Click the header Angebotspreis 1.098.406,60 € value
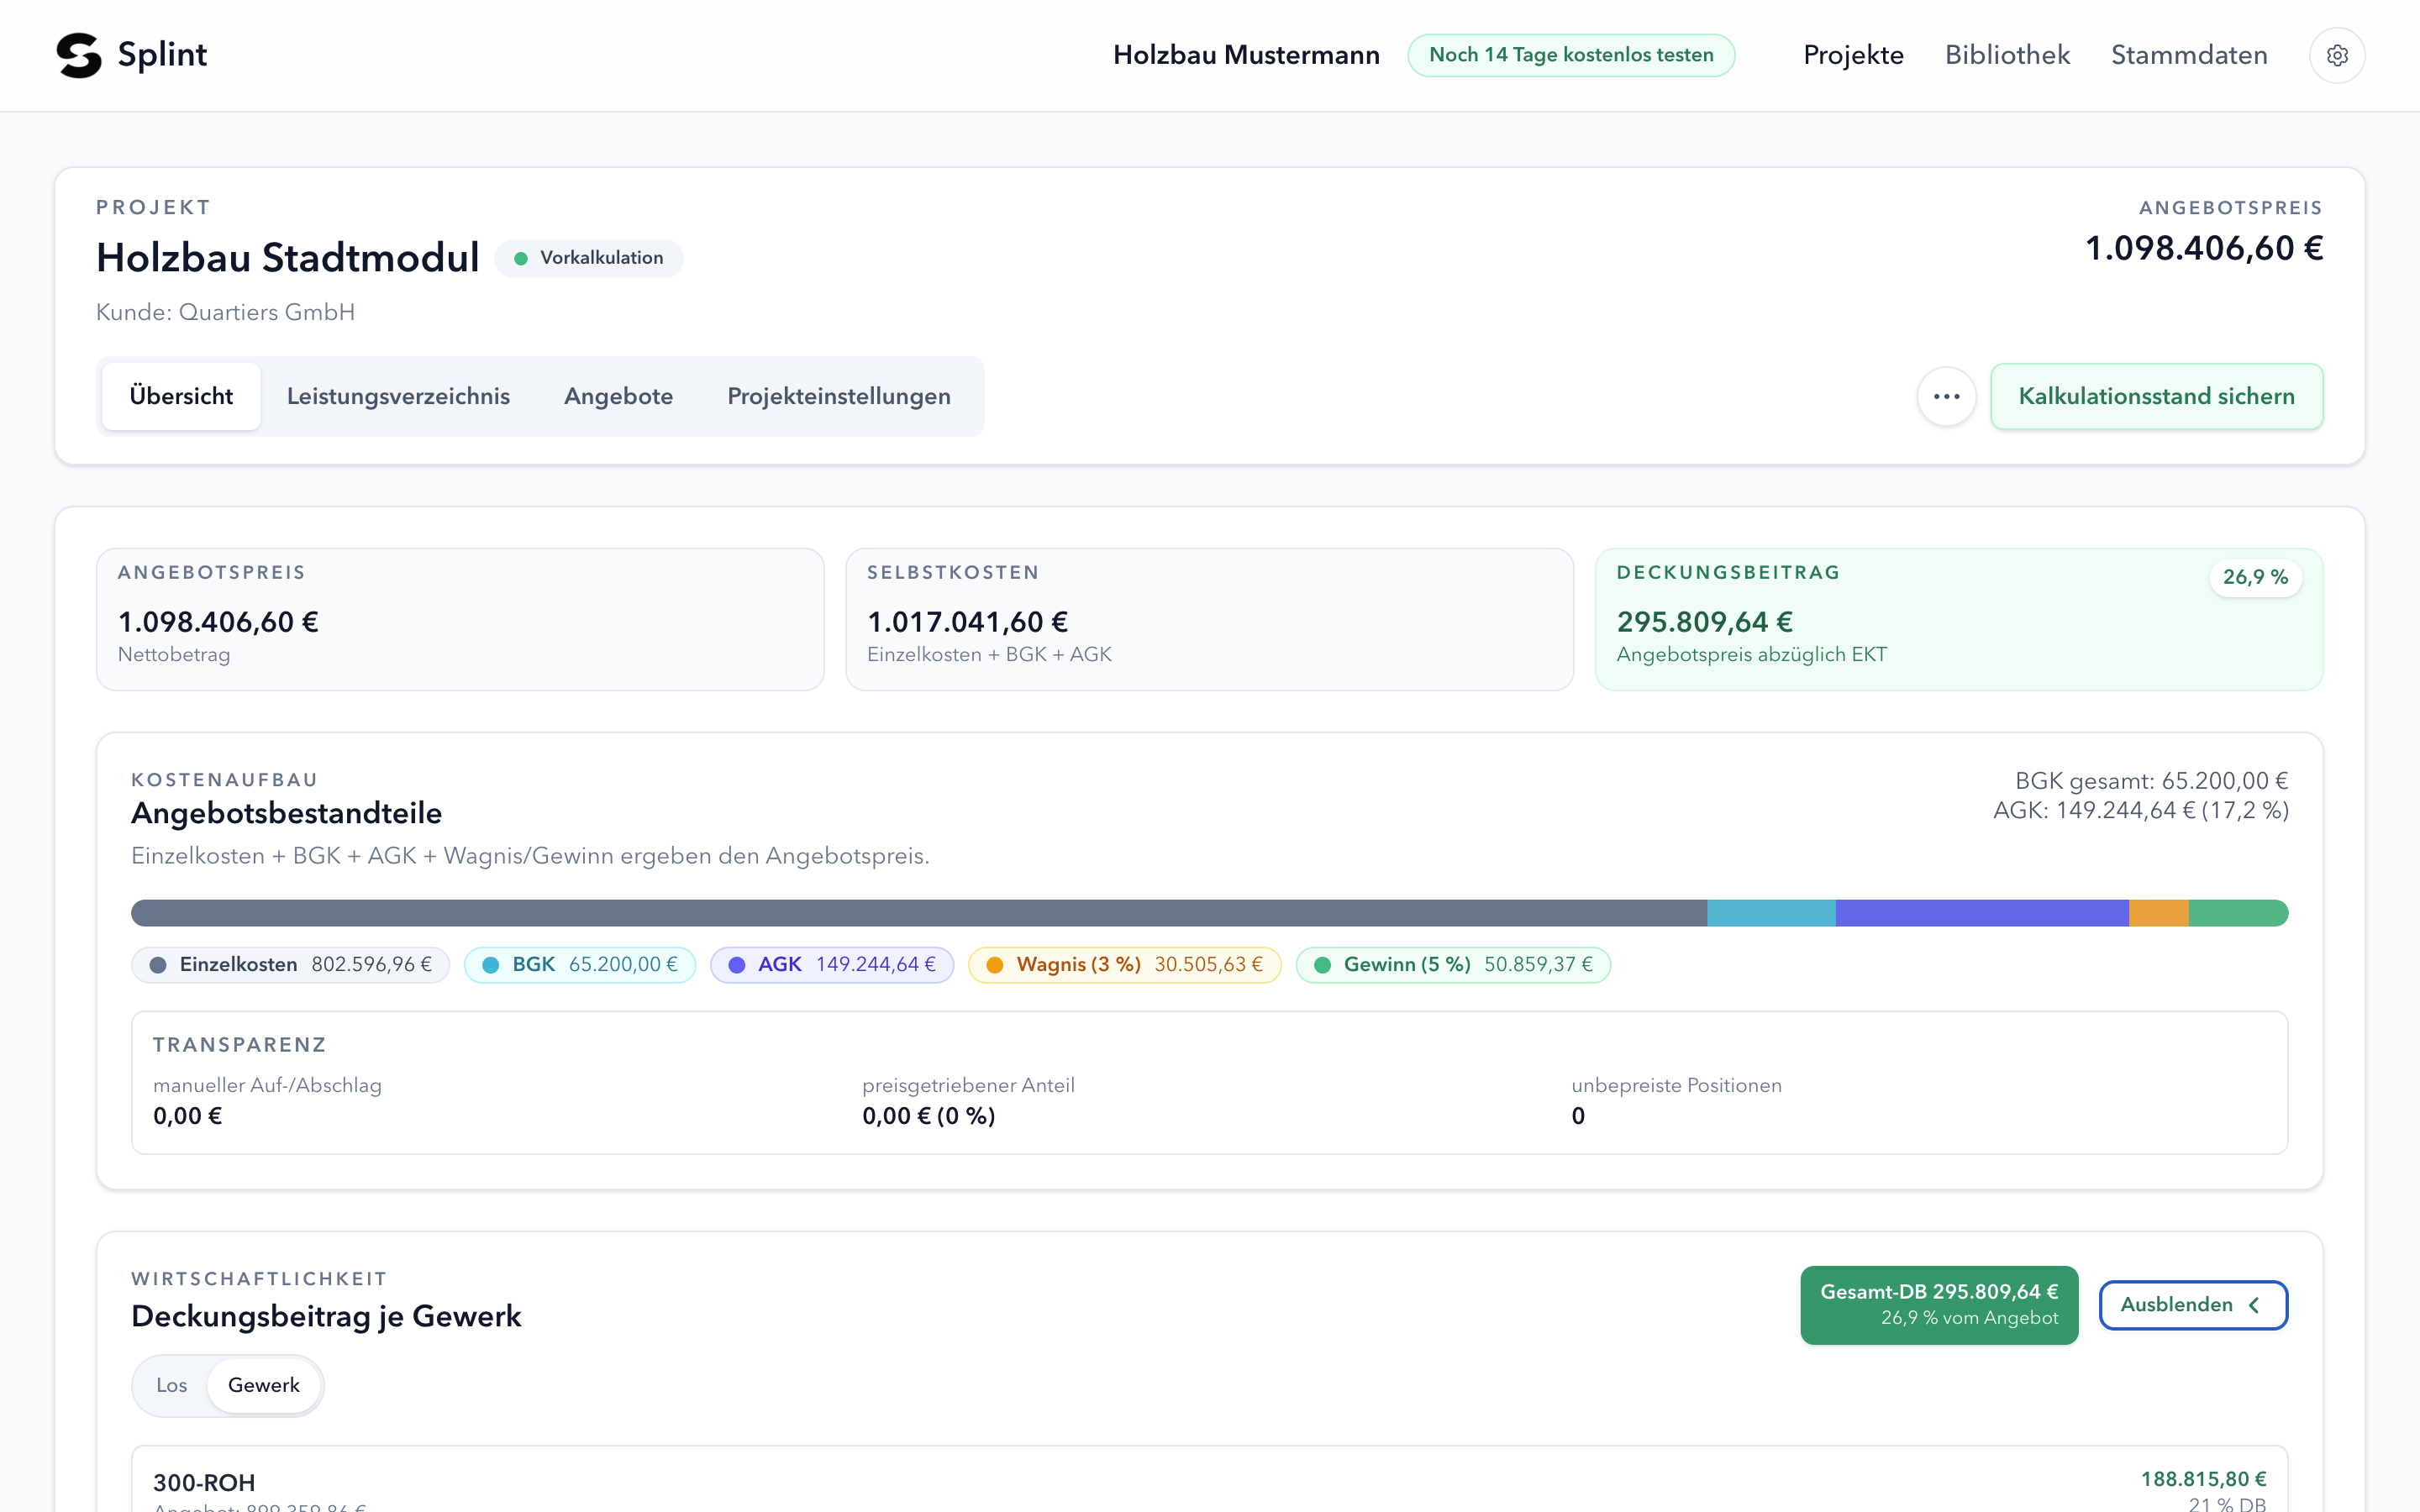This screenshot has height=1512, width=2420. point(2203,248)
